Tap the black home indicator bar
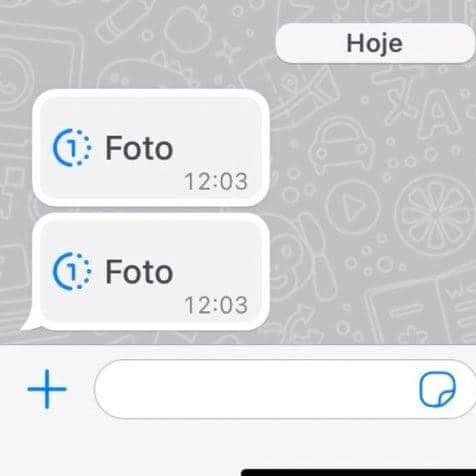The height and width of the screenshot is (476, 476). tap(358, 472)
